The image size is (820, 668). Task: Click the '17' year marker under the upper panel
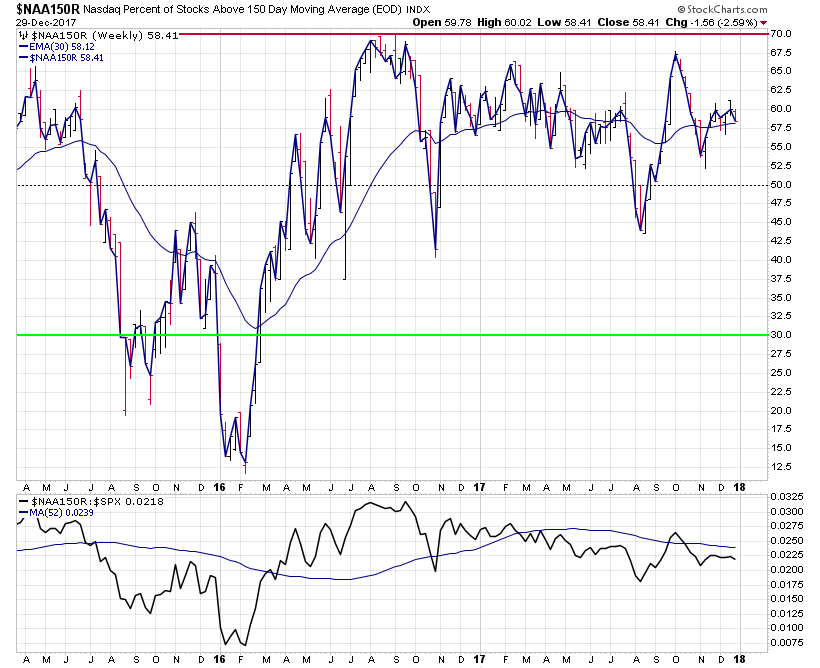(480, 488)
